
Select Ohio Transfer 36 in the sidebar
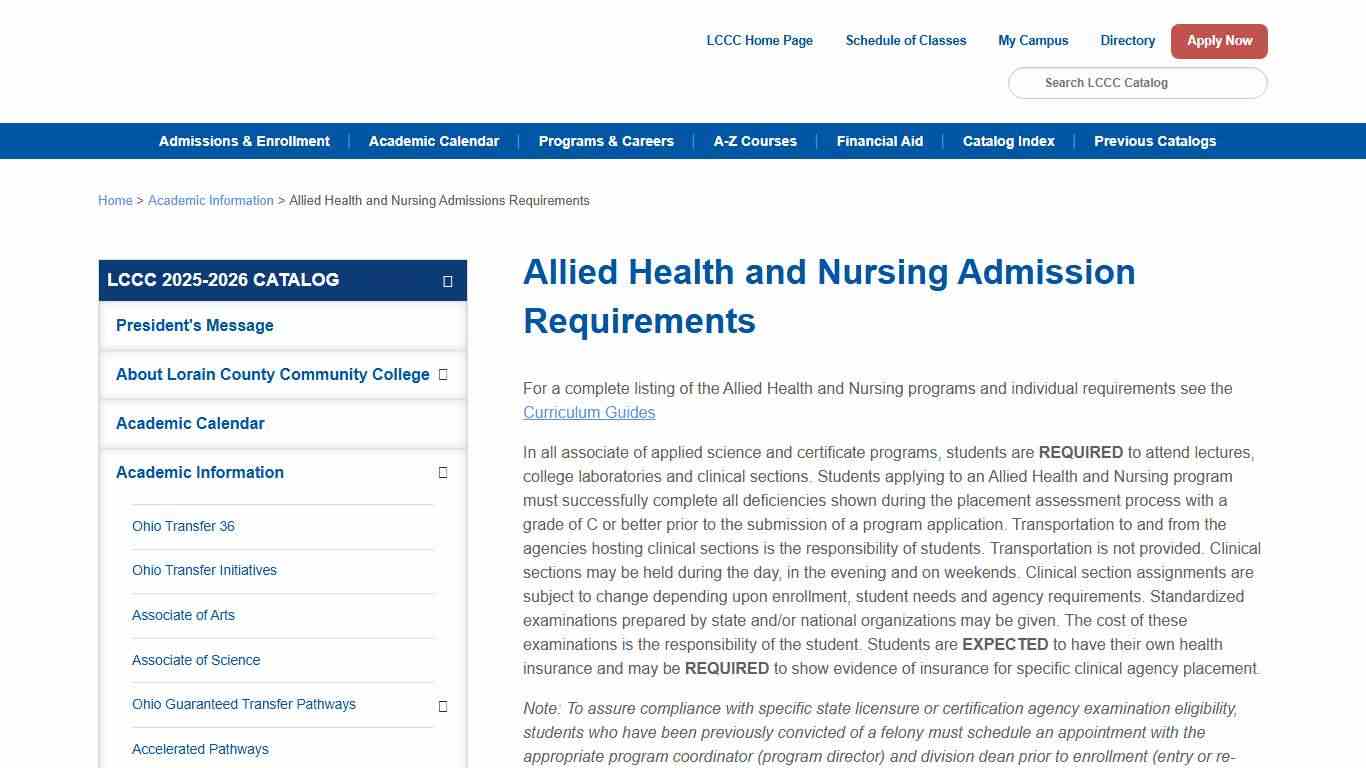pos(183,526)
